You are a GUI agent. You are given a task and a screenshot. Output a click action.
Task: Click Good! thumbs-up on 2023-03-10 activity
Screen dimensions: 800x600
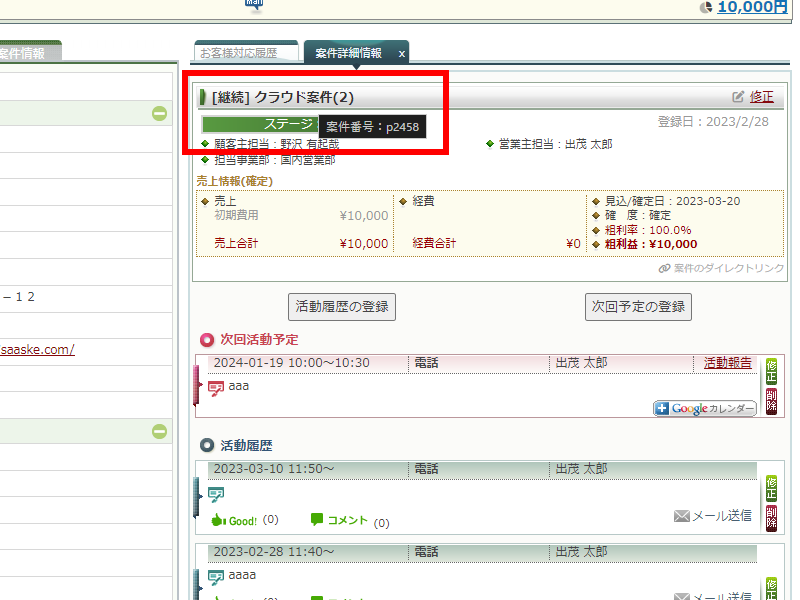pos(234,520)
